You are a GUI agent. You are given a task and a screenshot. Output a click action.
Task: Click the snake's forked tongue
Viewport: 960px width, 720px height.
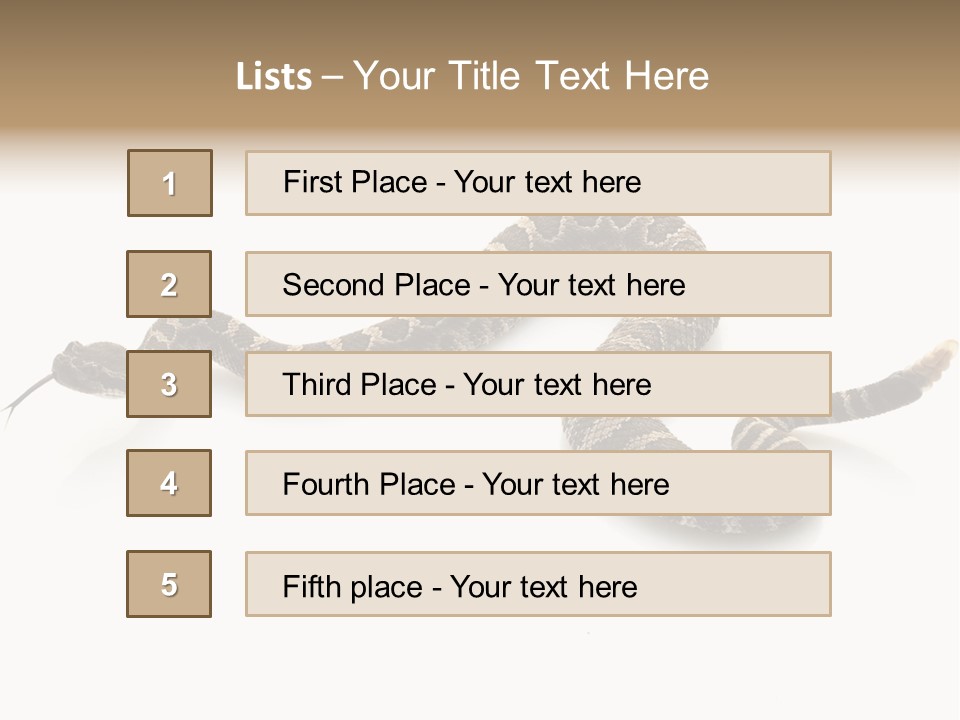[x=20, y=400]
